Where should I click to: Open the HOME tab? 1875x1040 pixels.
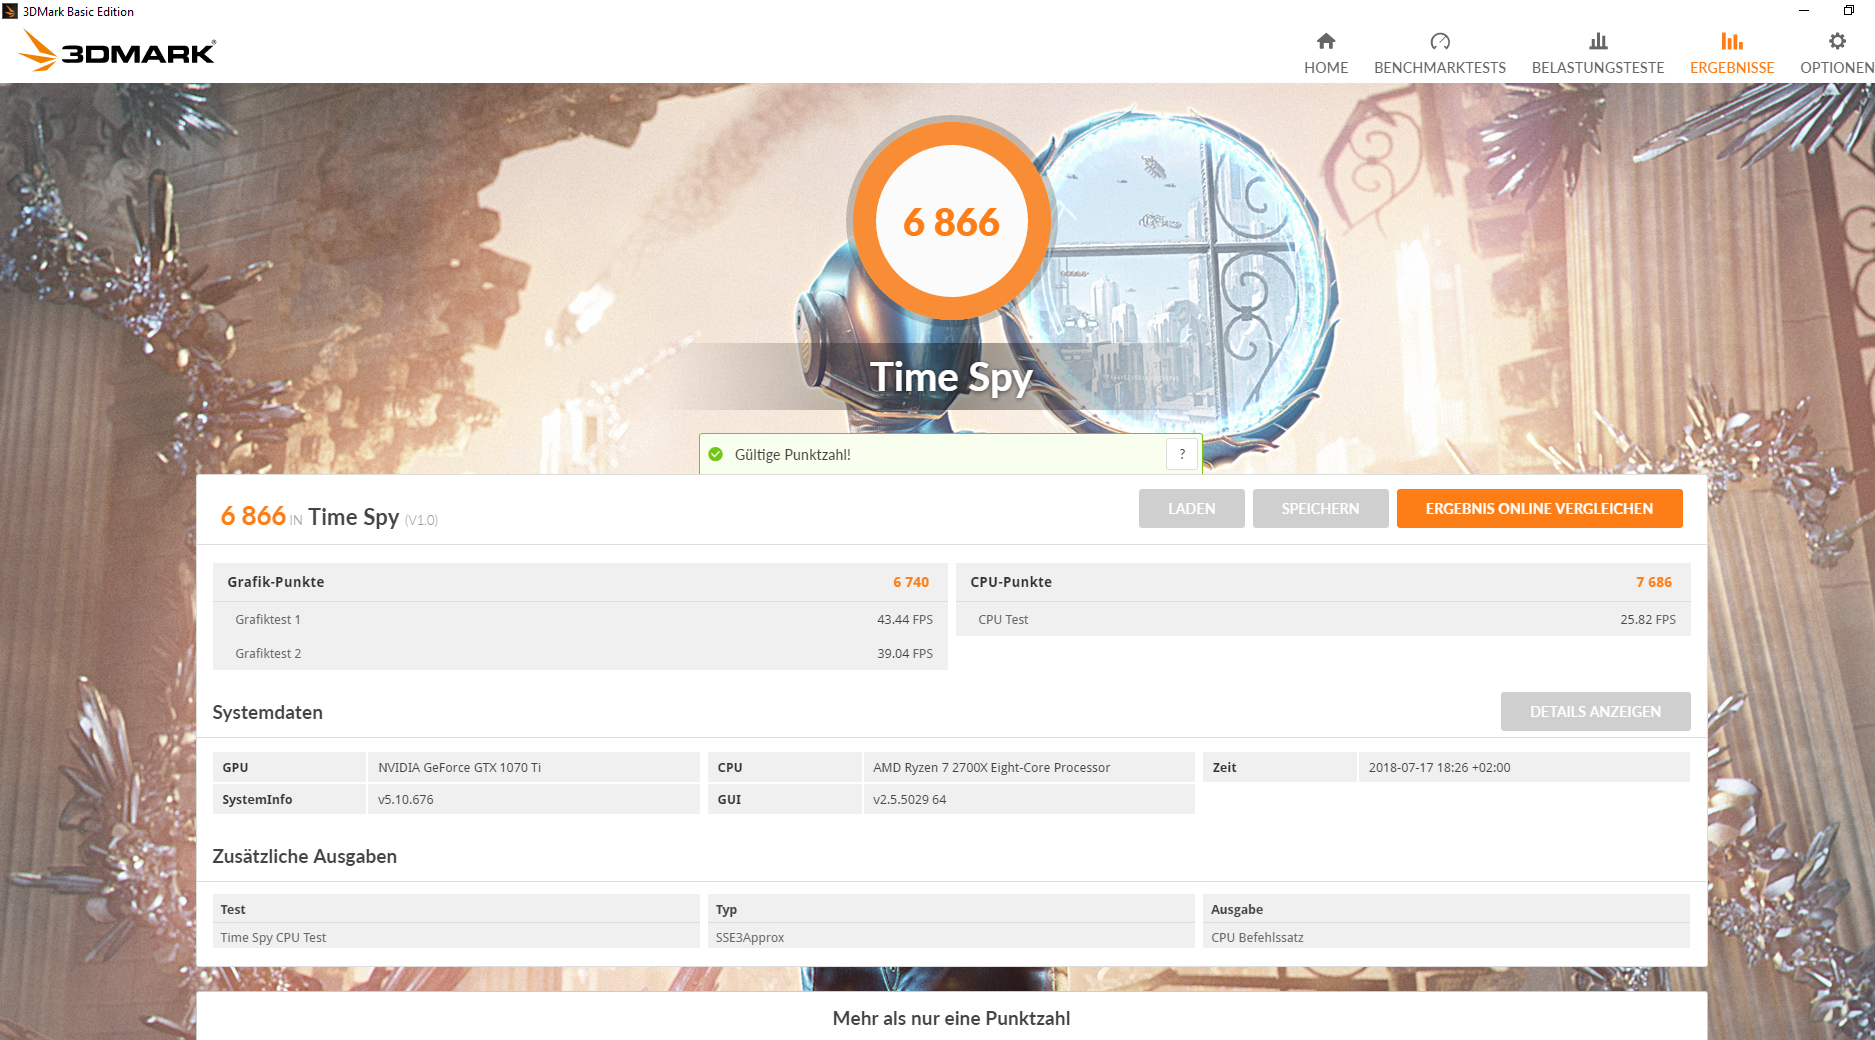pos(1326,53)
